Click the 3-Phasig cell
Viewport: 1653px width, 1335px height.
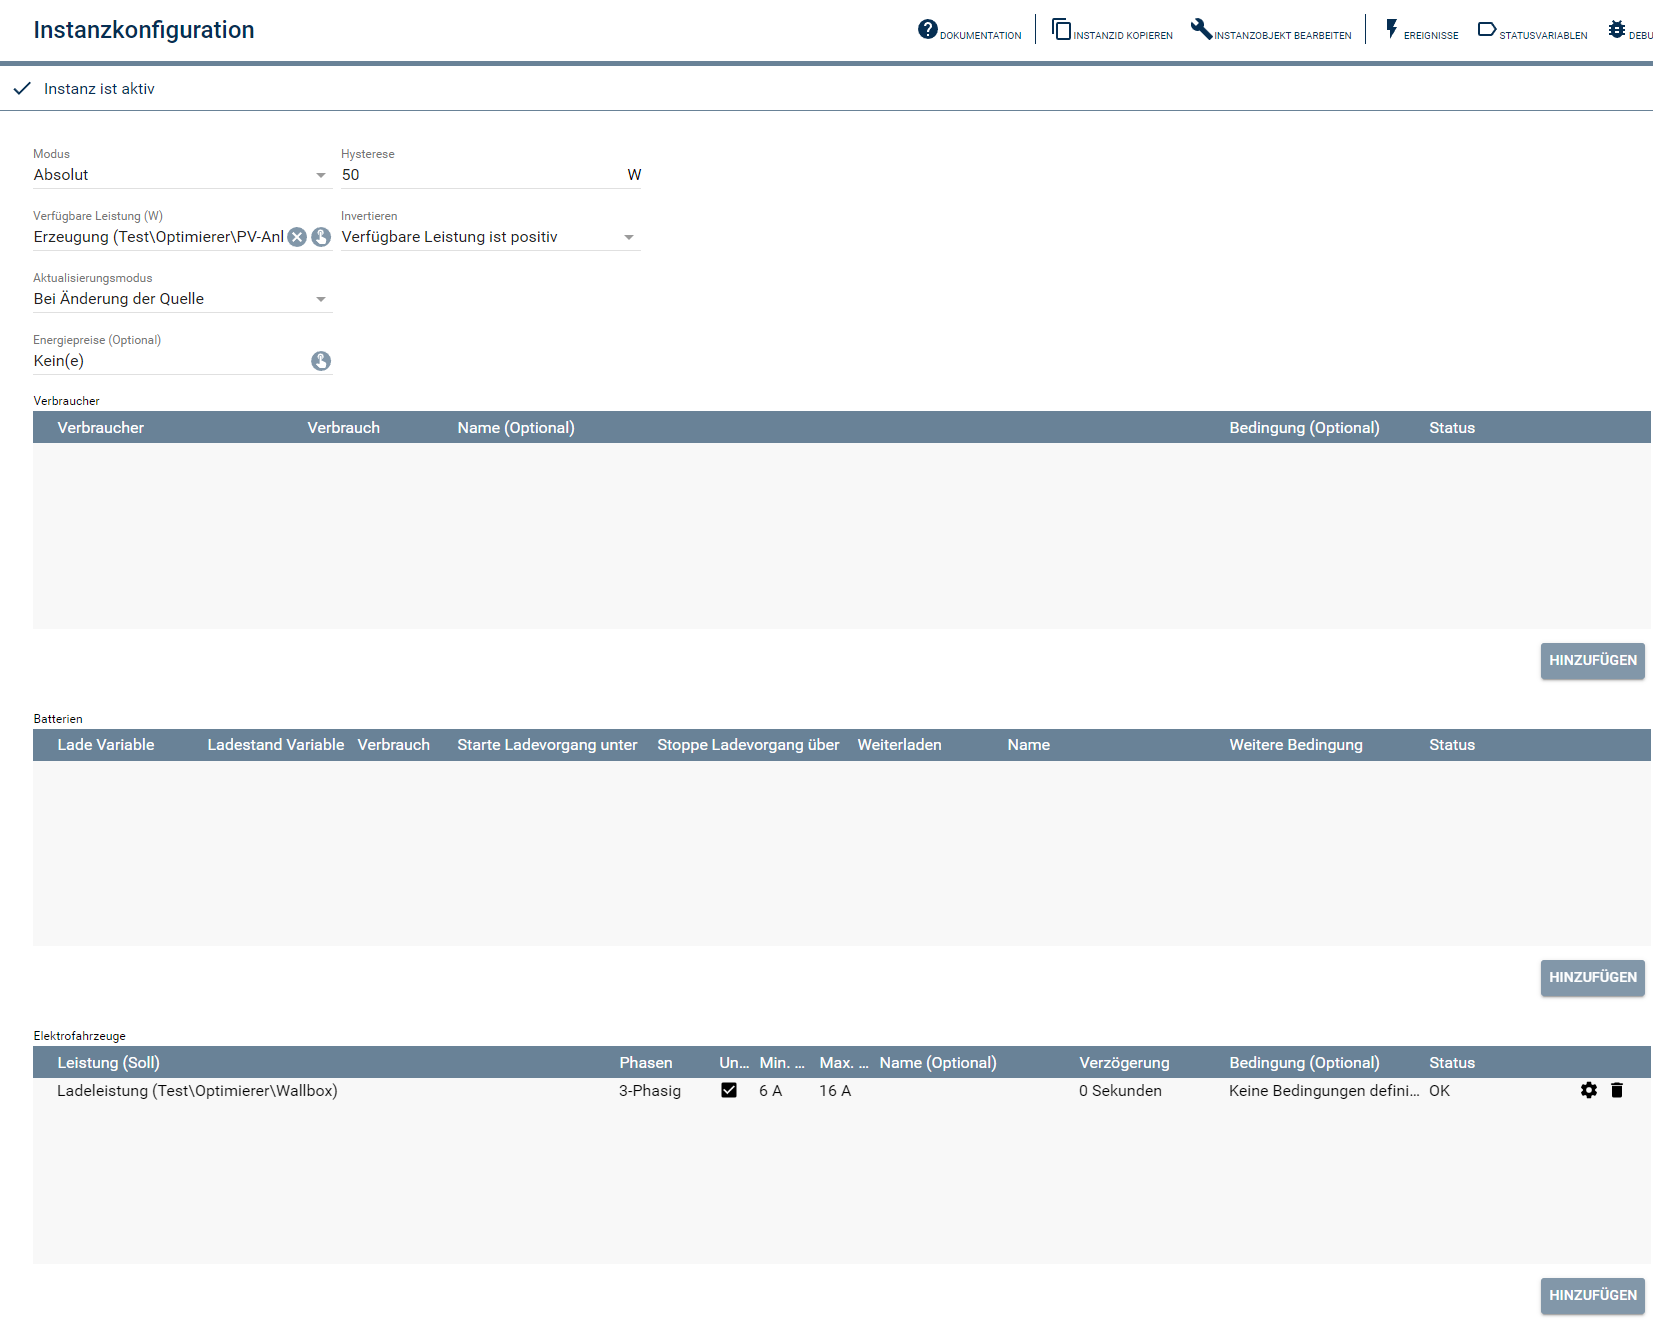click(x=650, y=1091)
